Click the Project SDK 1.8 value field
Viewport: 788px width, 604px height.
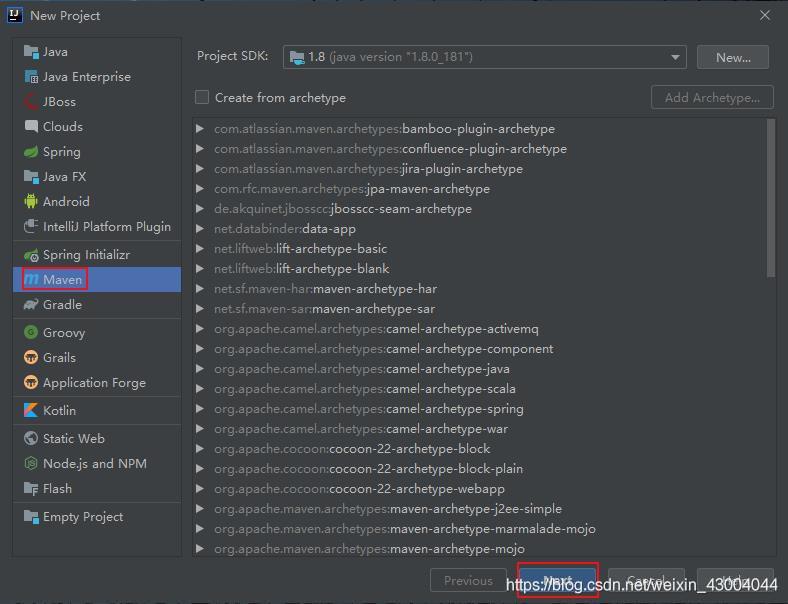484,57
